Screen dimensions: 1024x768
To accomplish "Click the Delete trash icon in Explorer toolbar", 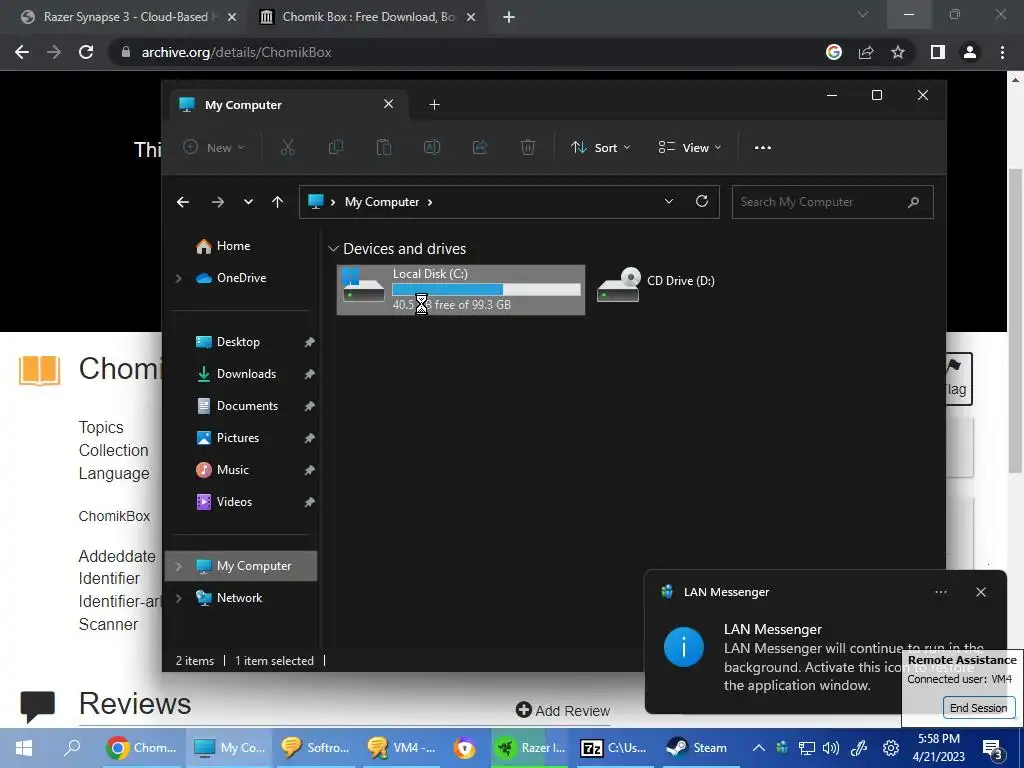I will click(528, 148).
